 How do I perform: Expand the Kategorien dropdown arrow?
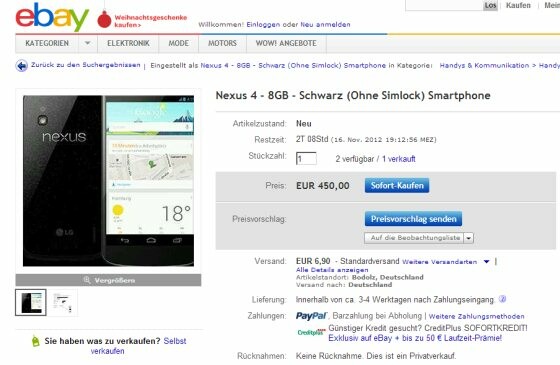tap(88, 43)
